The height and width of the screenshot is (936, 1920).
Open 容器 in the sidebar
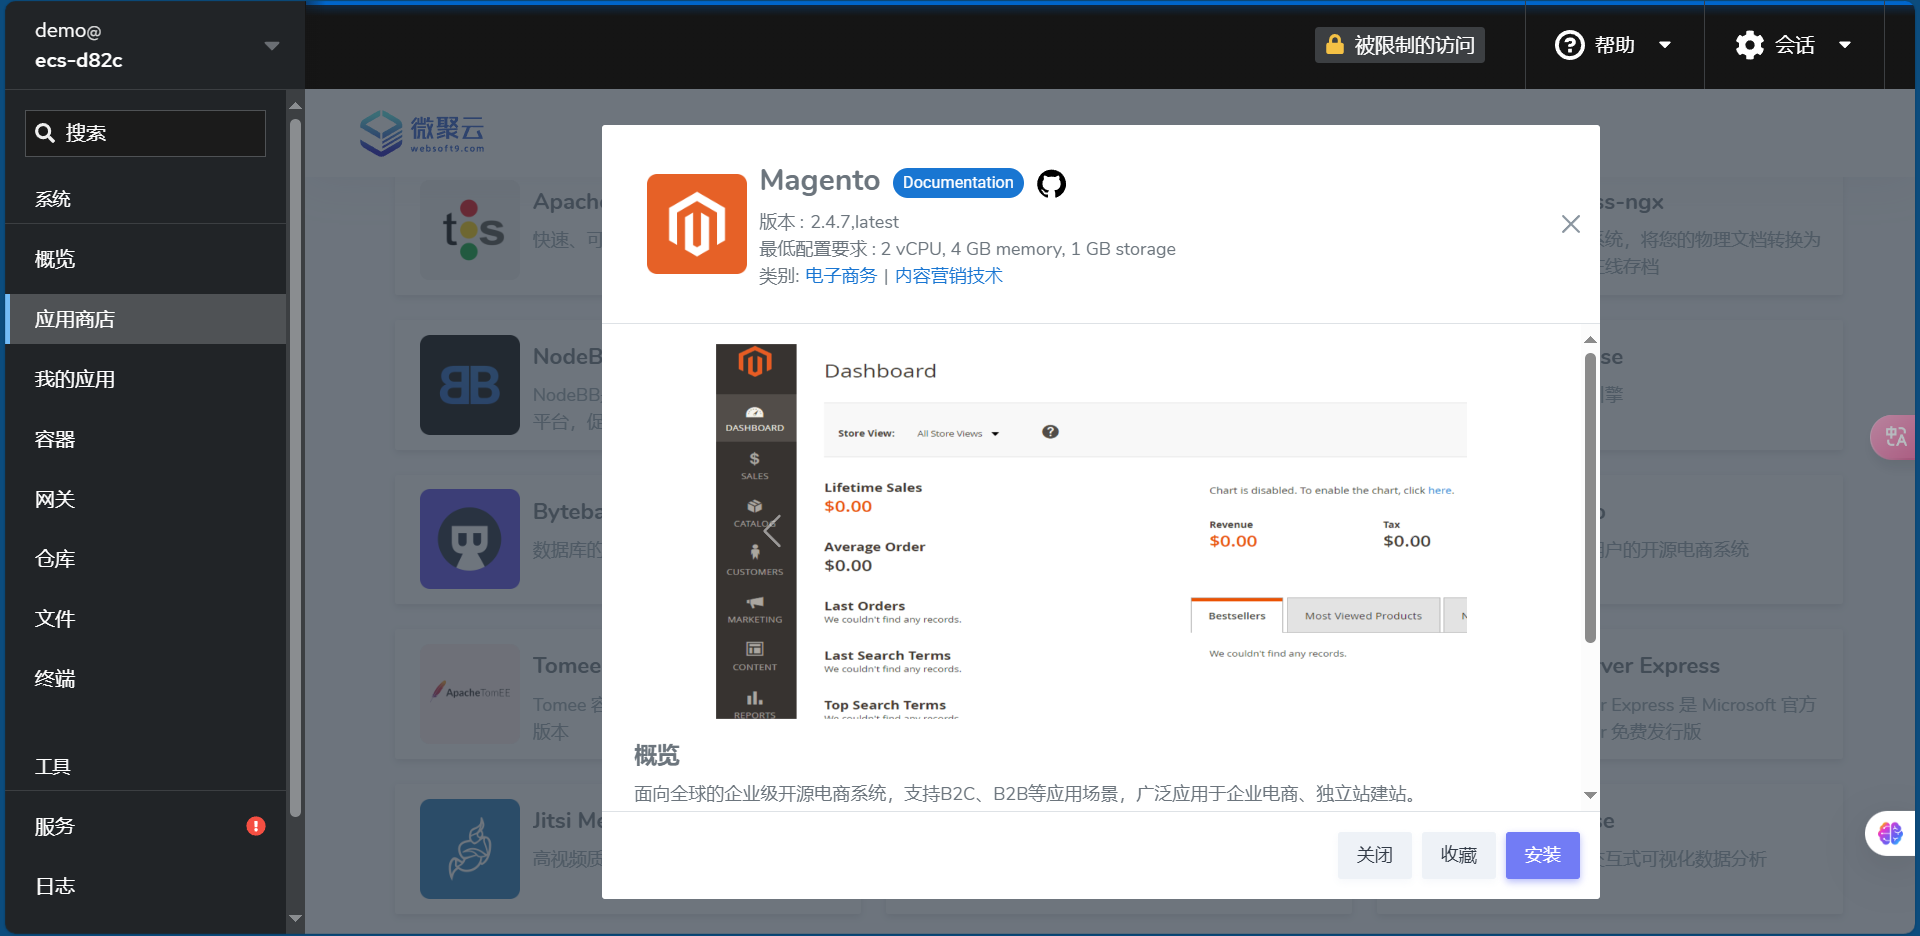tap(146, 439)
